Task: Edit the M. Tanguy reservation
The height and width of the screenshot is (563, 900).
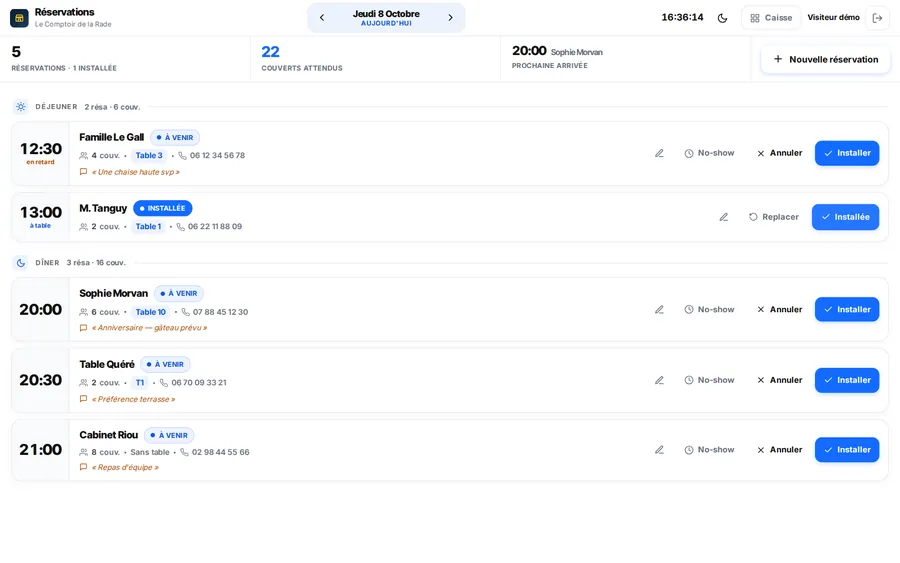Action: click(724, 217)
